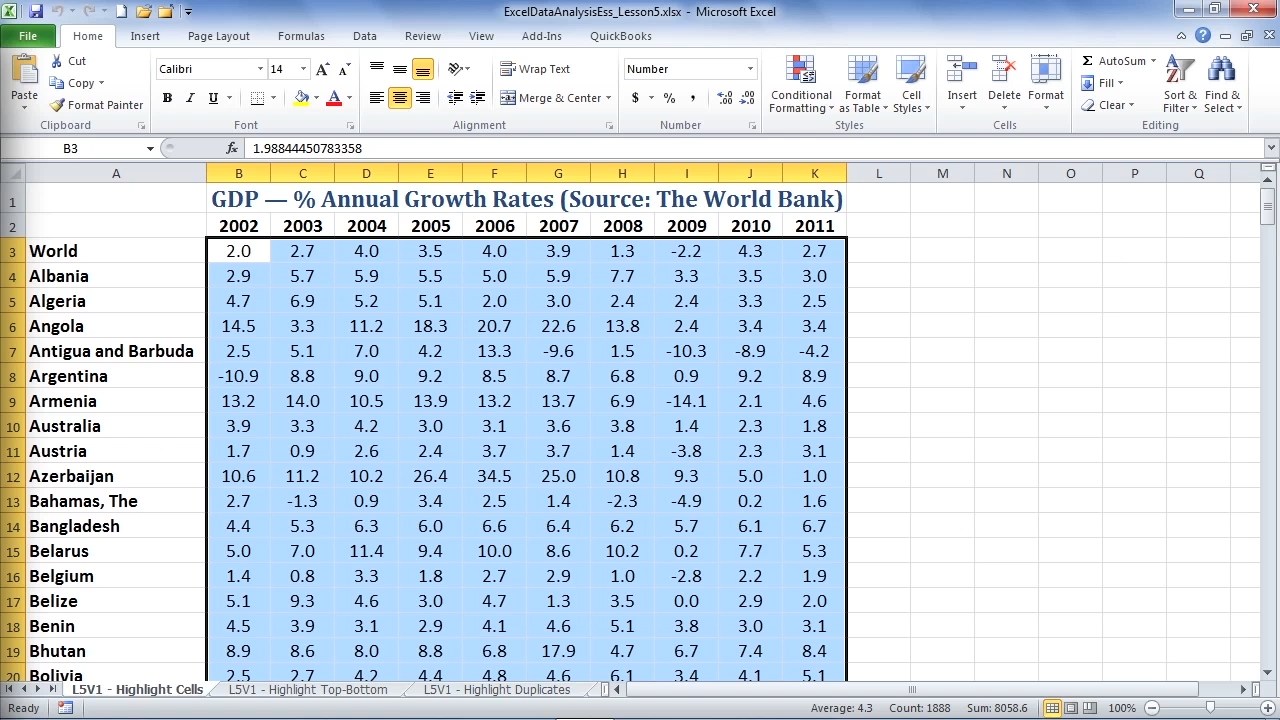This screenshot has height=720, width=1280.
Task: Open Find & Select binoculars menu
Action: click(x=1222, y=85)
